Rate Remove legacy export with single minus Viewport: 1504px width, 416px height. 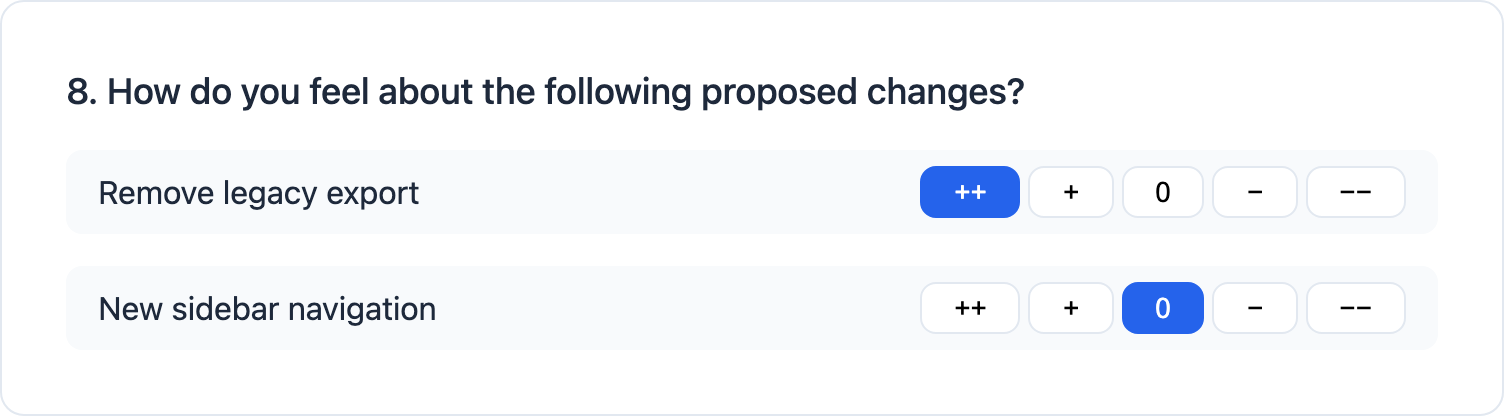1254,192
